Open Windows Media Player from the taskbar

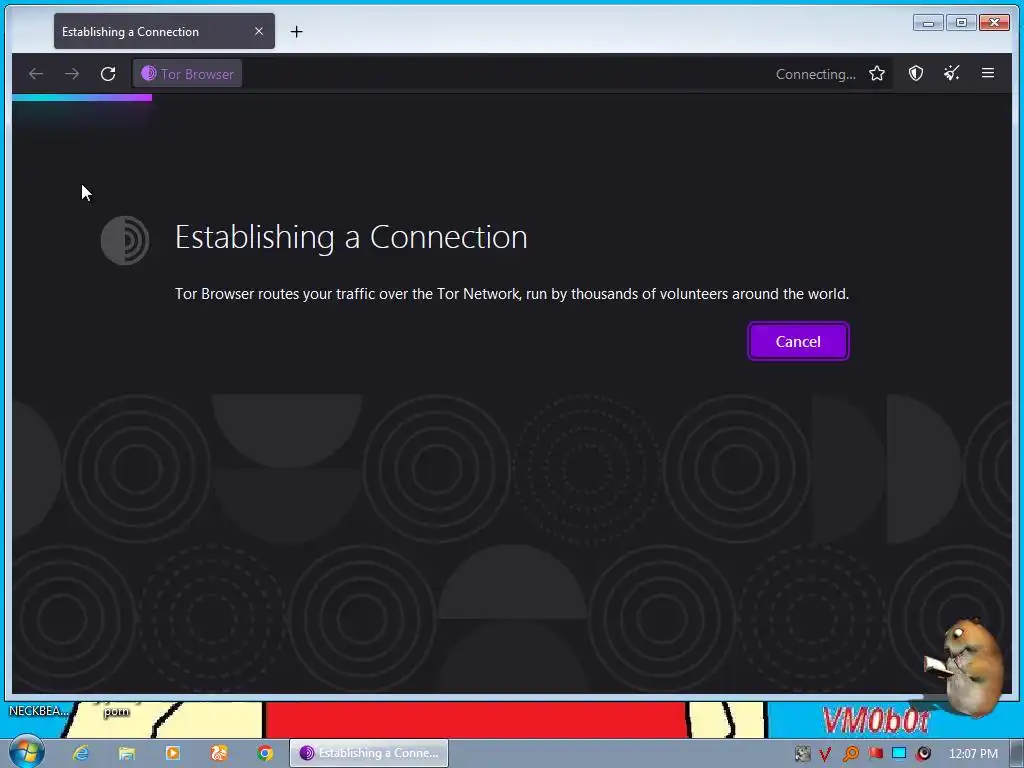pyautogui.click(x=172, y=753)
